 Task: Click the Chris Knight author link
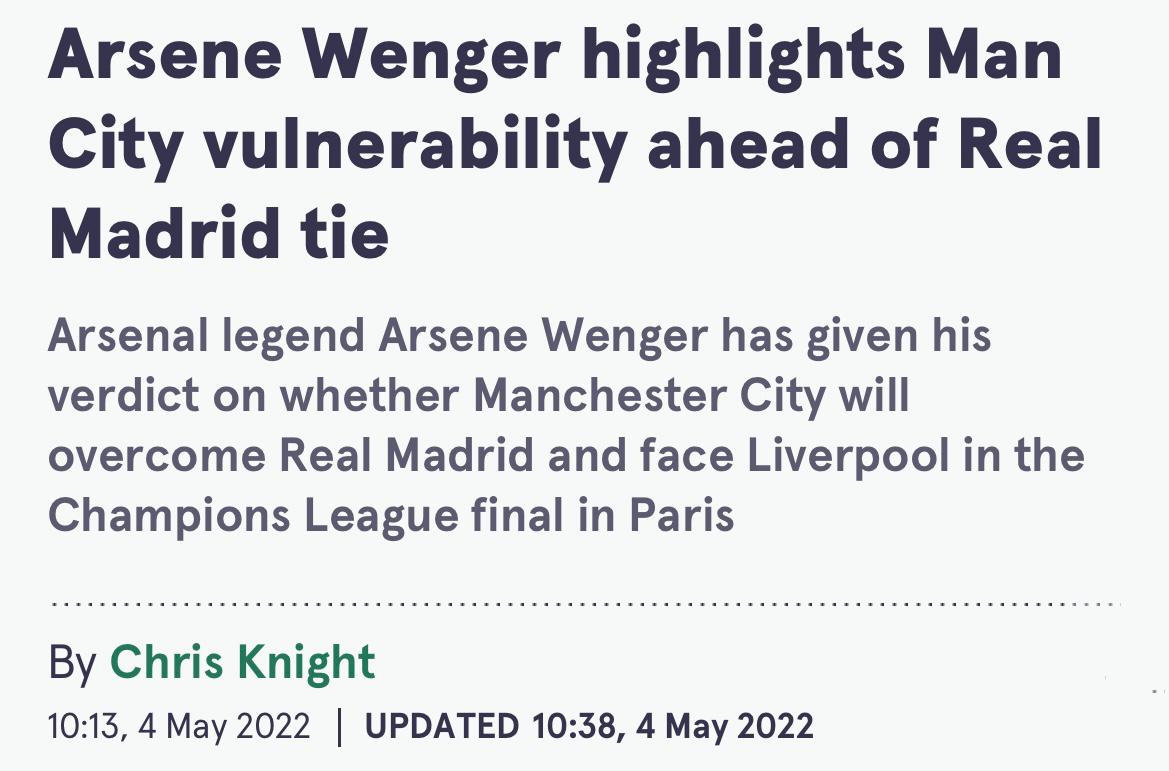(x=242, y=662)
